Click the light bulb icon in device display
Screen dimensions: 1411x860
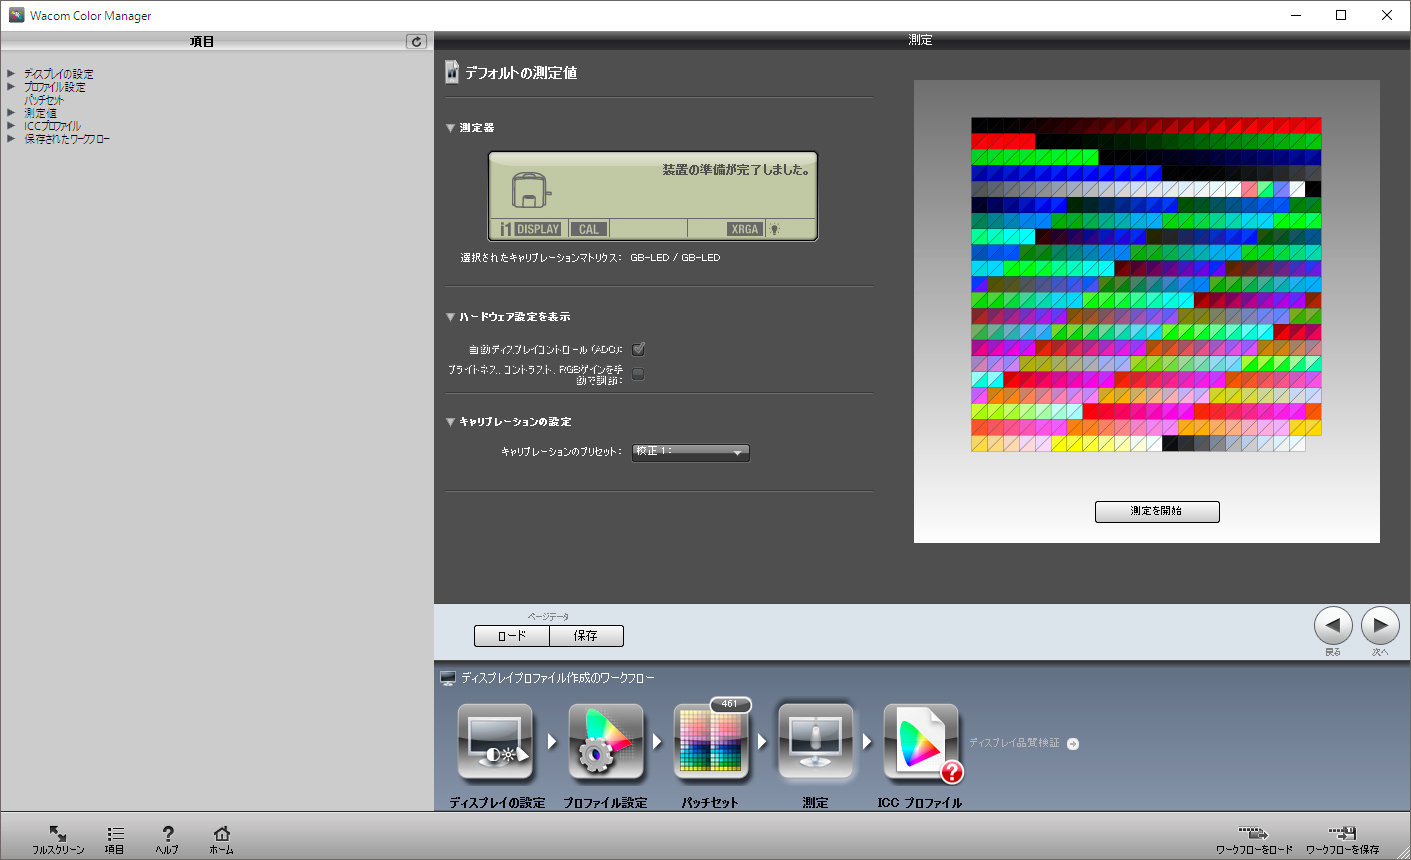775,229
